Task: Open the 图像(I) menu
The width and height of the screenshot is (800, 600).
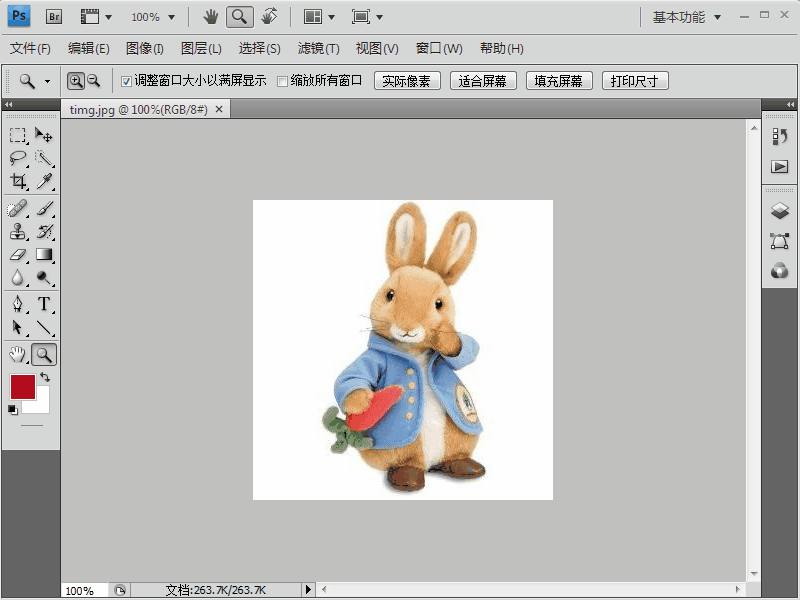Action: pyautogui.click(x=144, y=48)
